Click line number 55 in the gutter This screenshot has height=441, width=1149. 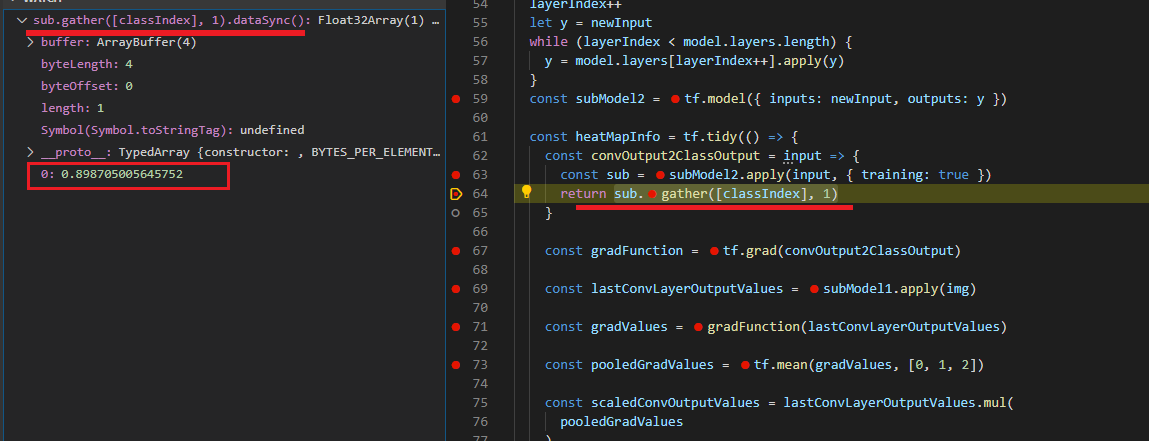[x=481, y=23]
